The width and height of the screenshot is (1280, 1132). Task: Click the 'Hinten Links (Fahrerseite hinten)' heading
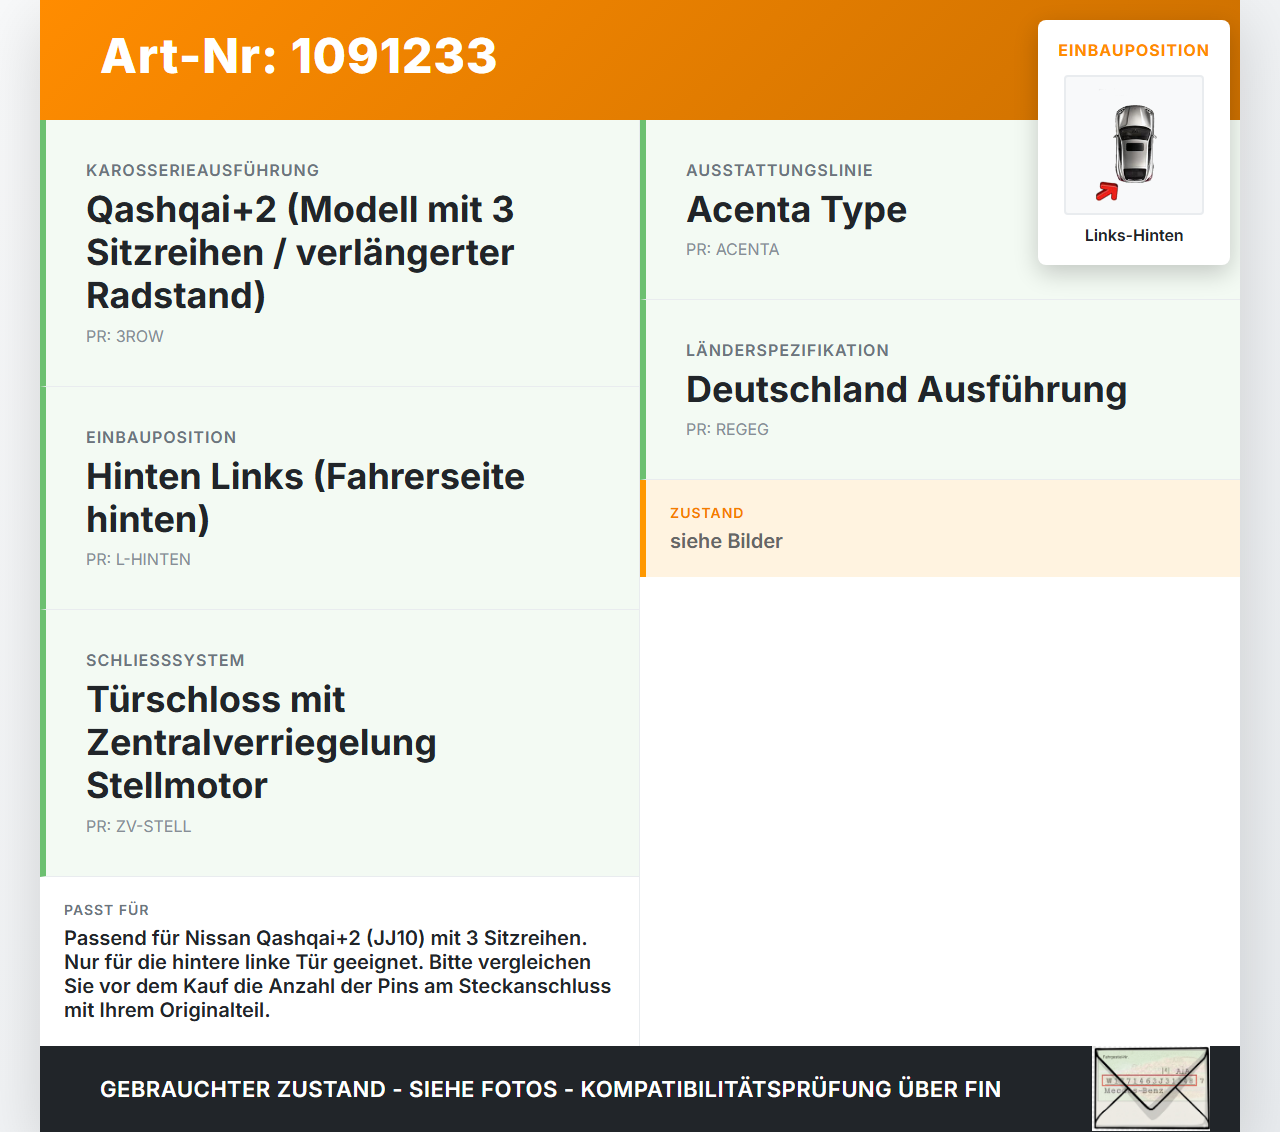[x=305, y=497]
